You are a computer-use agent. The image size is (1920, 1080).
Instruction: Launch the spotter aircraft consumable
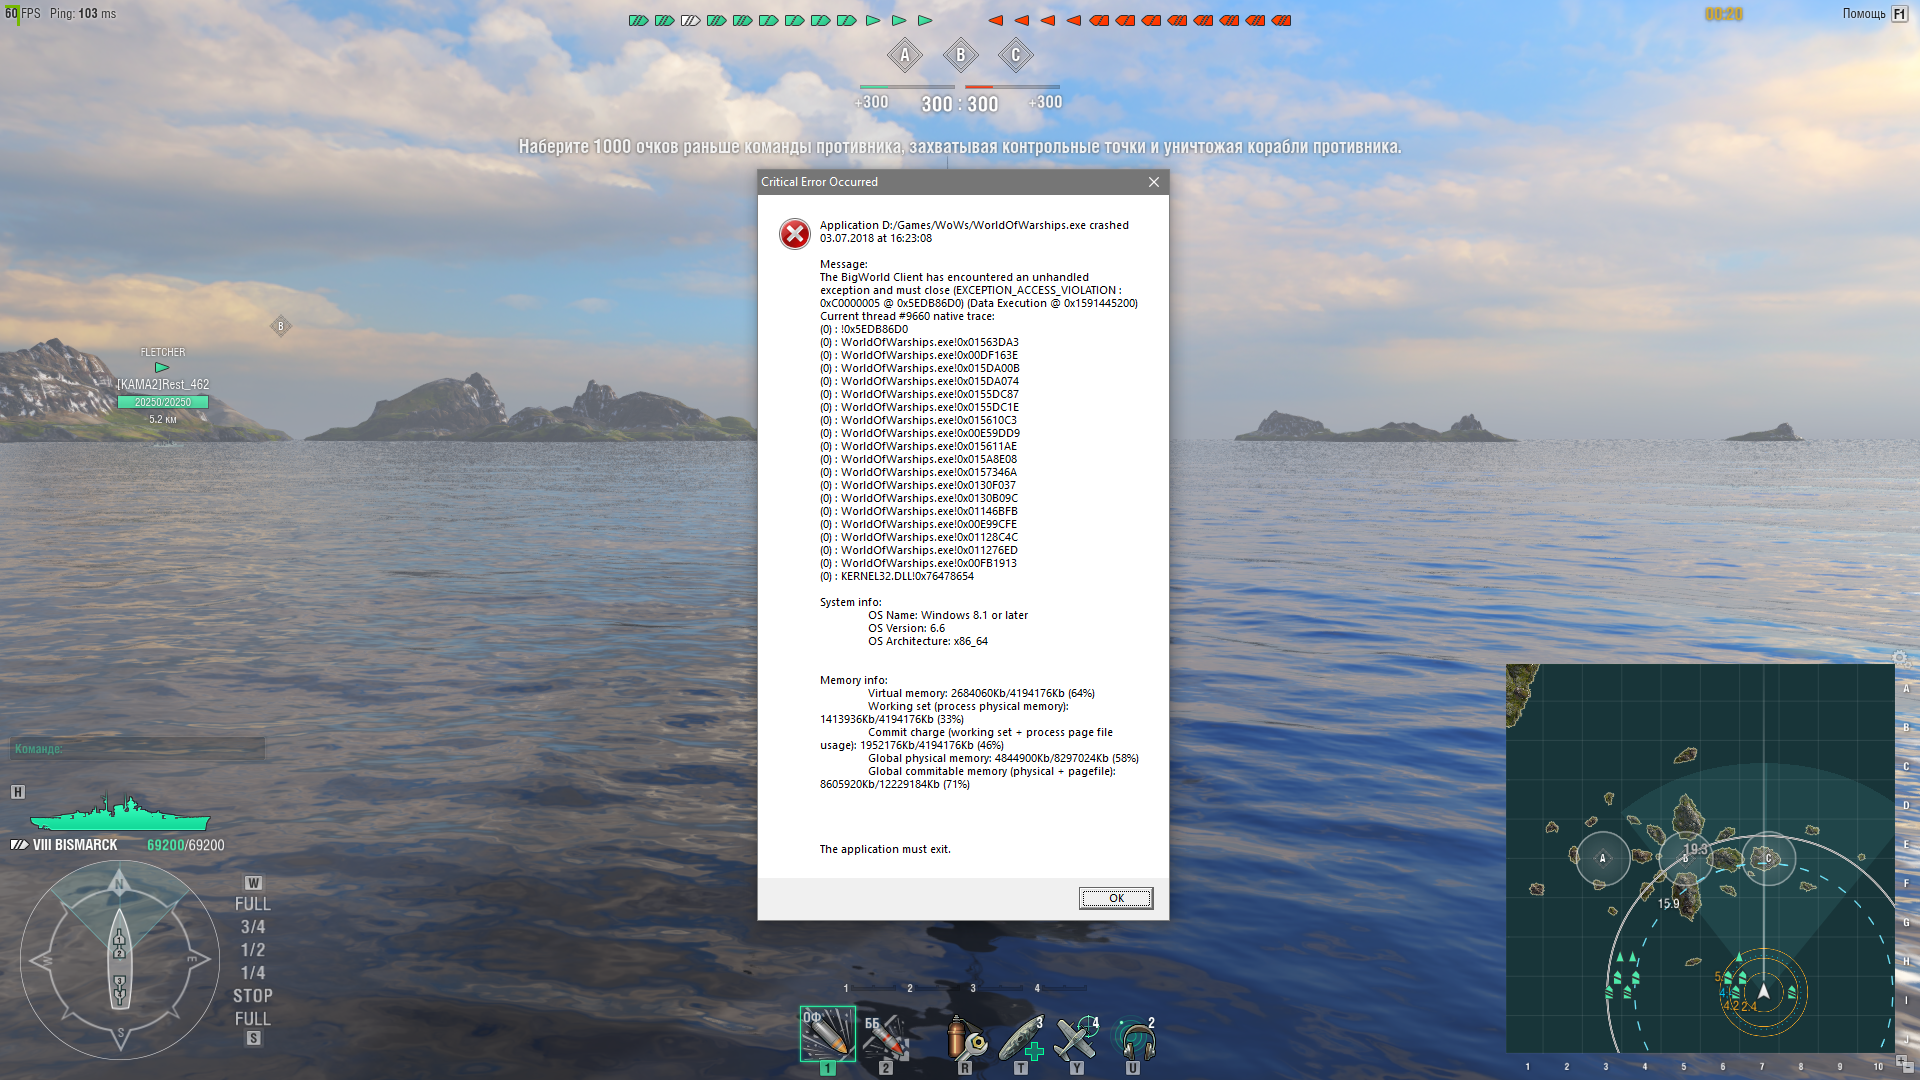(x=1077, y=1038)
